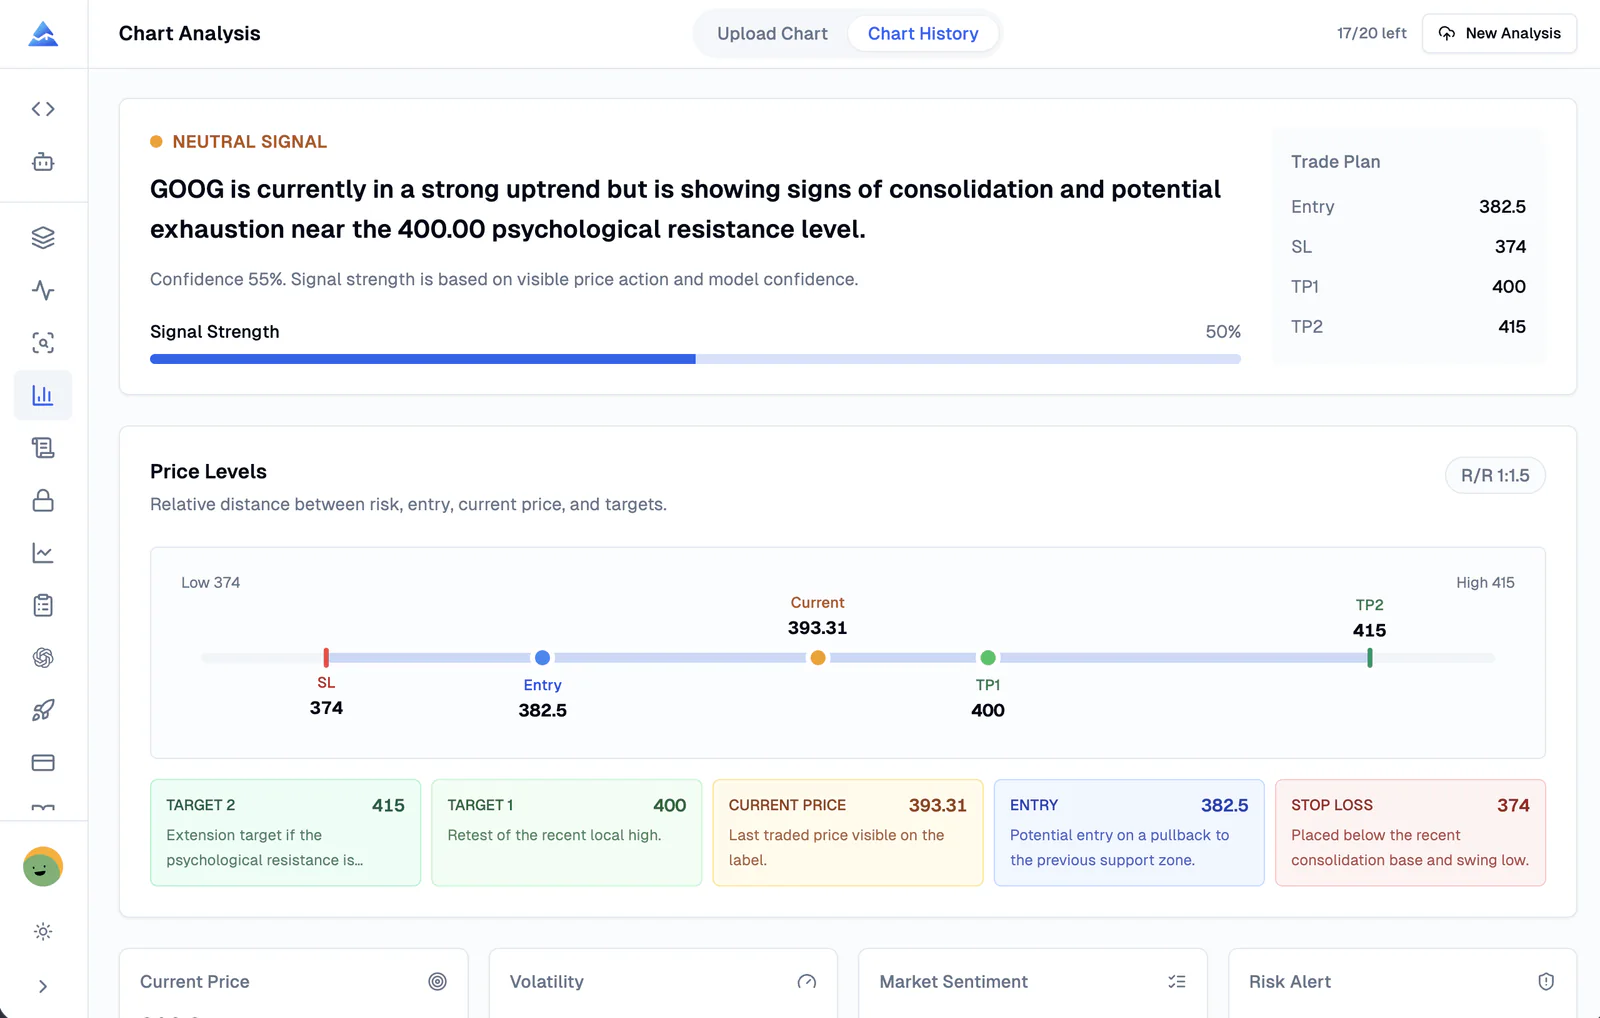Select the Target 2 card
Viewport: 1600px width, 1018px height.
[x=285, y=832]
